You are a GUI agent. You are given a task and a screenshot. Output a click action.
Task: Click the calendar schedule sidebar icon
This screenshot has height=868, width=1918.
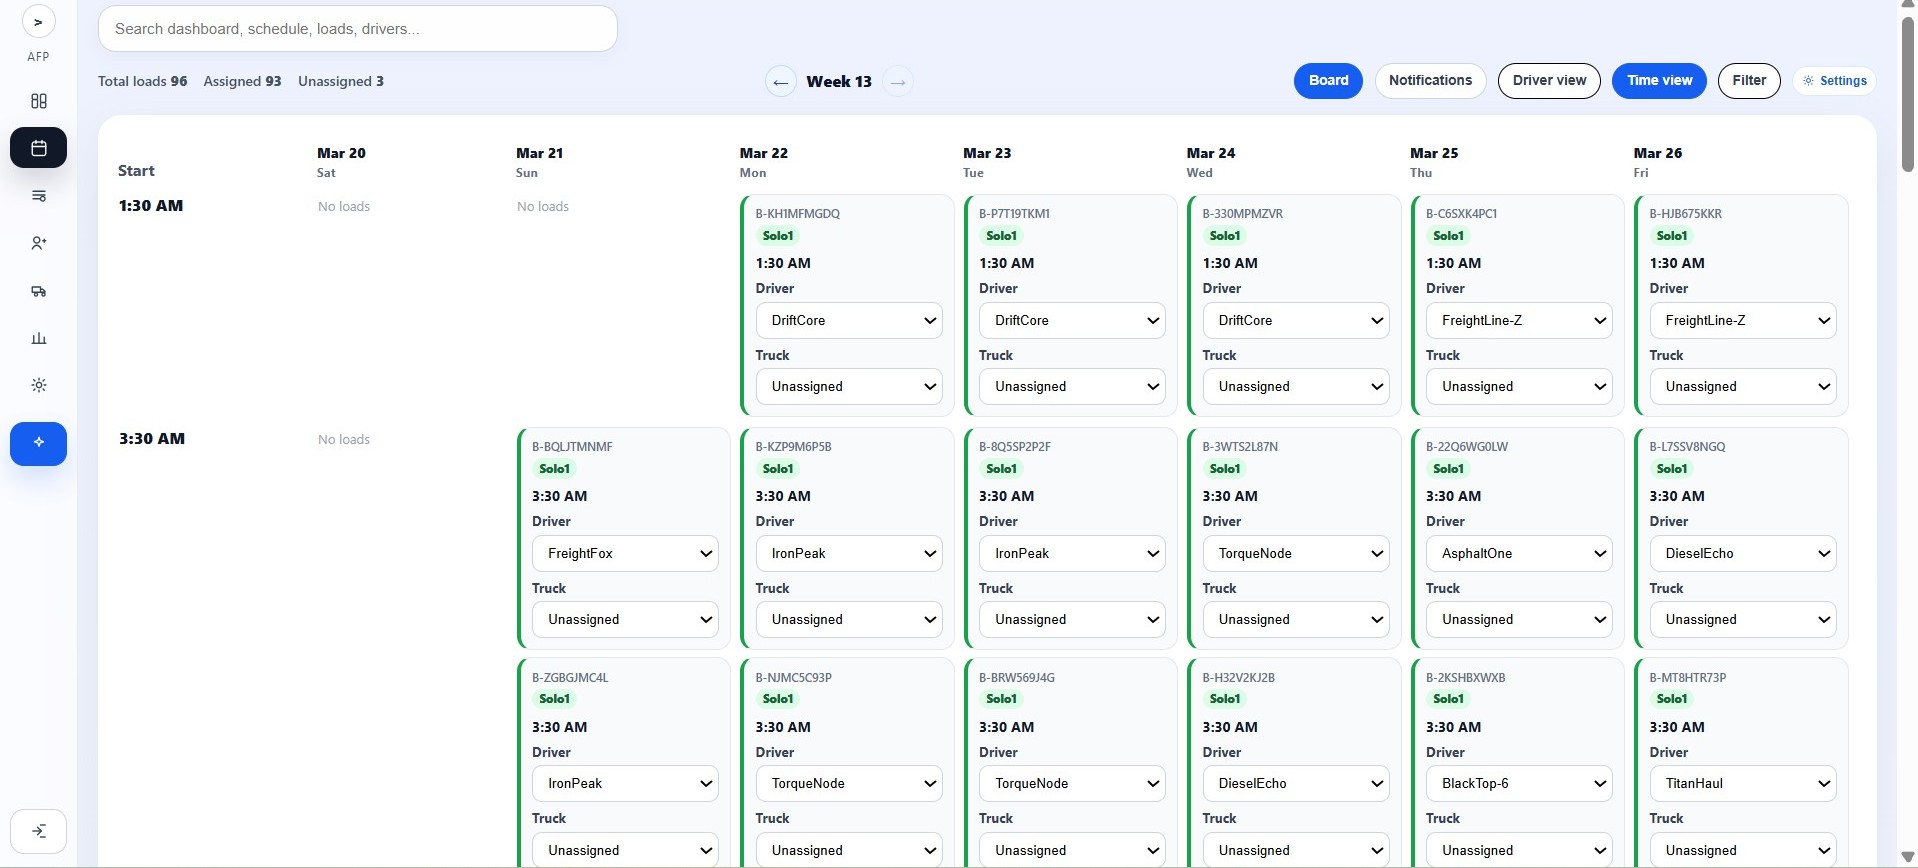click(x=38, y=148)
